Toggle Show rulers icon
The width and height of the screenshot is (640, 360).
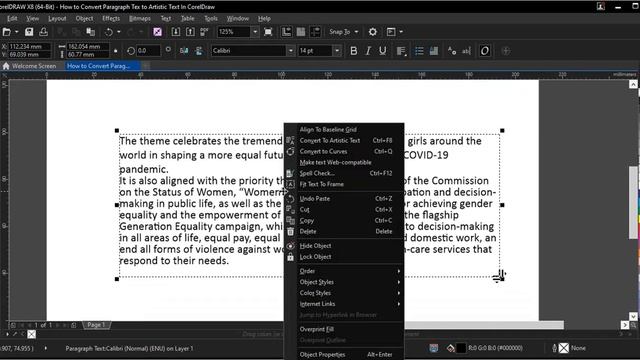click(x=287, y=32)
